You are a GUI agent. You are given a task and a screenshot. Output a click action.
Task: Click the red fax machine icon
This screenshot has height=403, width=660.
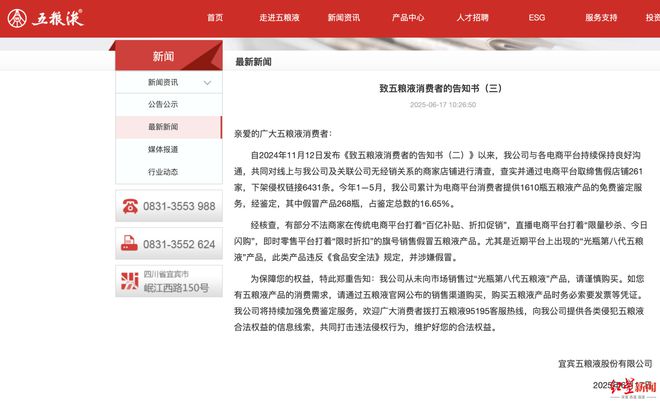(129, 244)
